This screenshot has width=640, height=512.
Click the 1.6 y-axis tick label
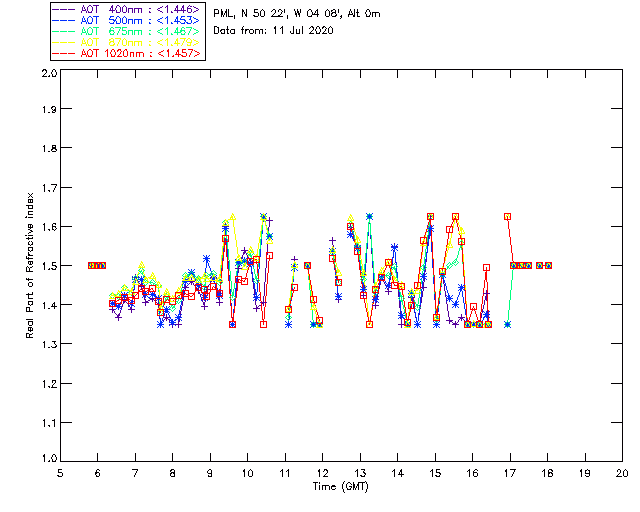(x=49, y=227)
